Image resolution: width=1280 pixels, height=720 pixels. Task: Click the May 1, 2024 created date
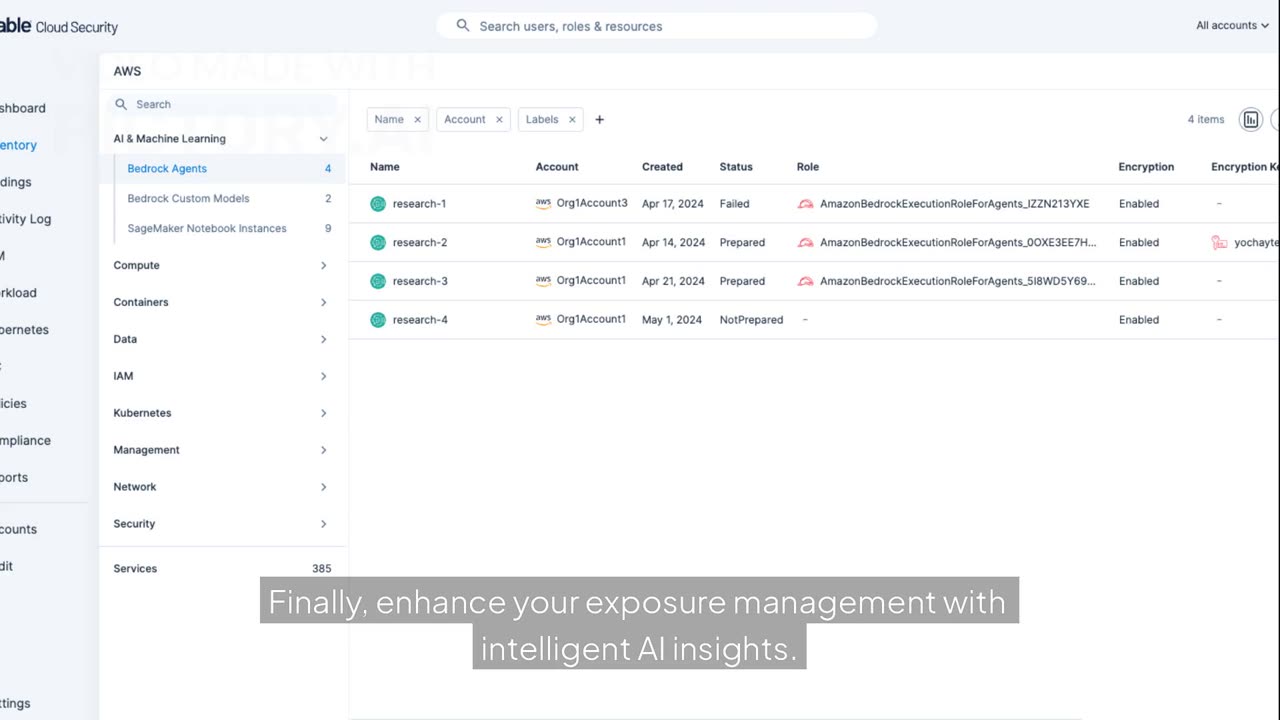tap(672, 320)
